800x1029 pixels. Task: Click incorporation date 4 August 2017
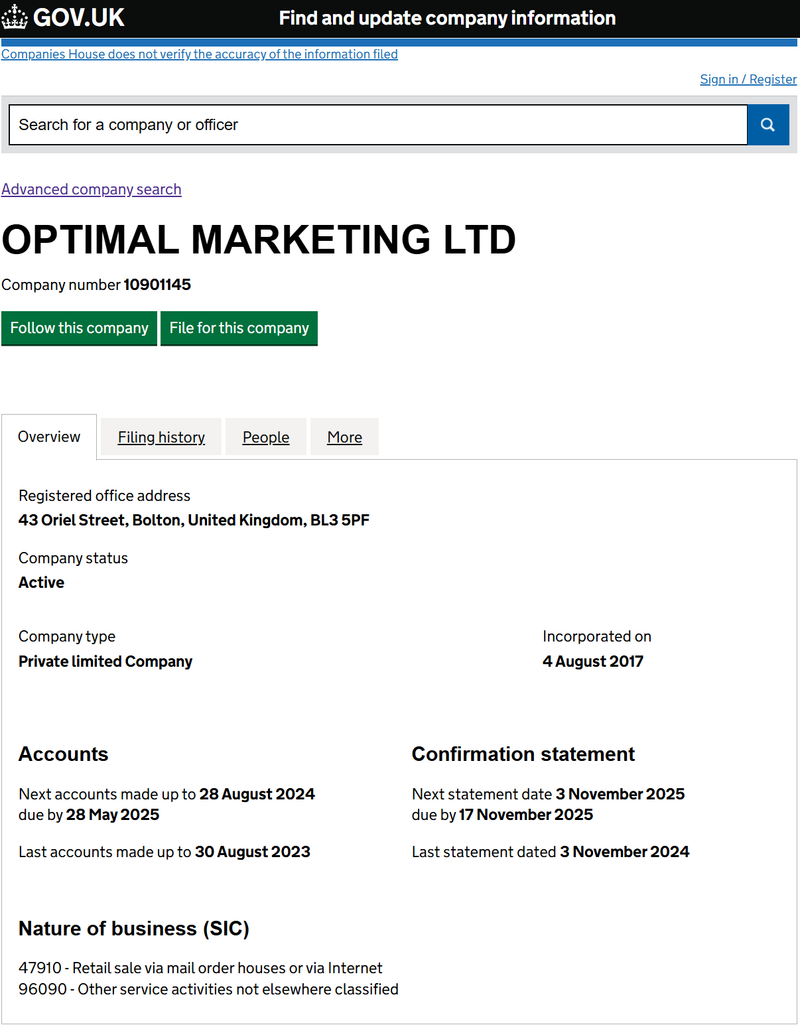pos(593,662)
